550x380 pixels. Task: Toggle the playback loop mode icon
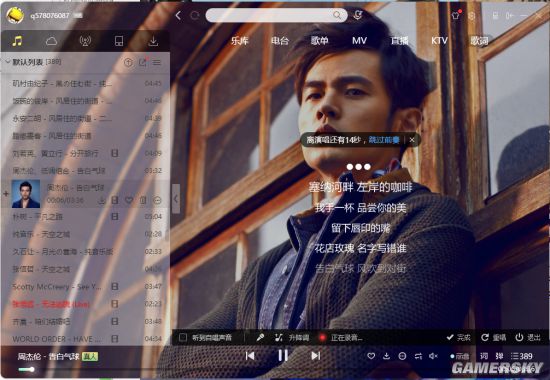pyautogui.click(x=418, y=356)
